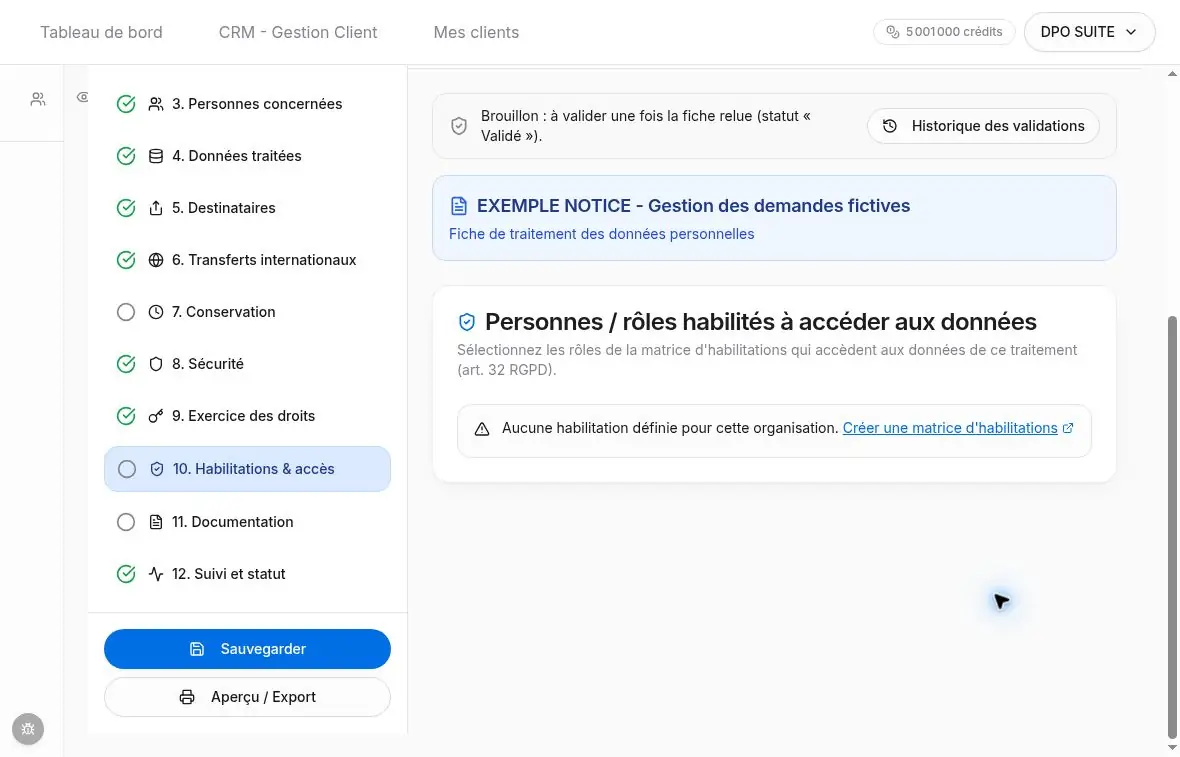Click the Brouillon status message text
The height and width of the screenshot is (757, 1180).
tap(646, 126)
